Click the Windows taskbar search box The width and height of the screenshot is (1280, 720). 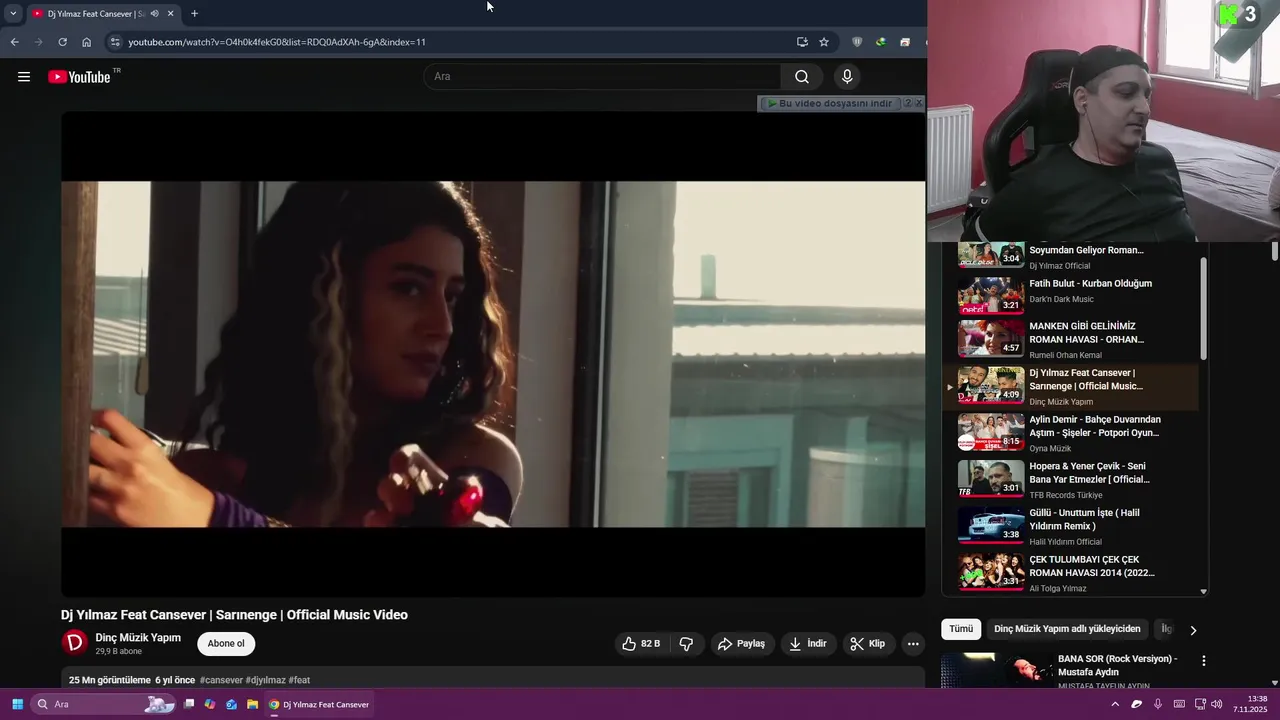104,704
